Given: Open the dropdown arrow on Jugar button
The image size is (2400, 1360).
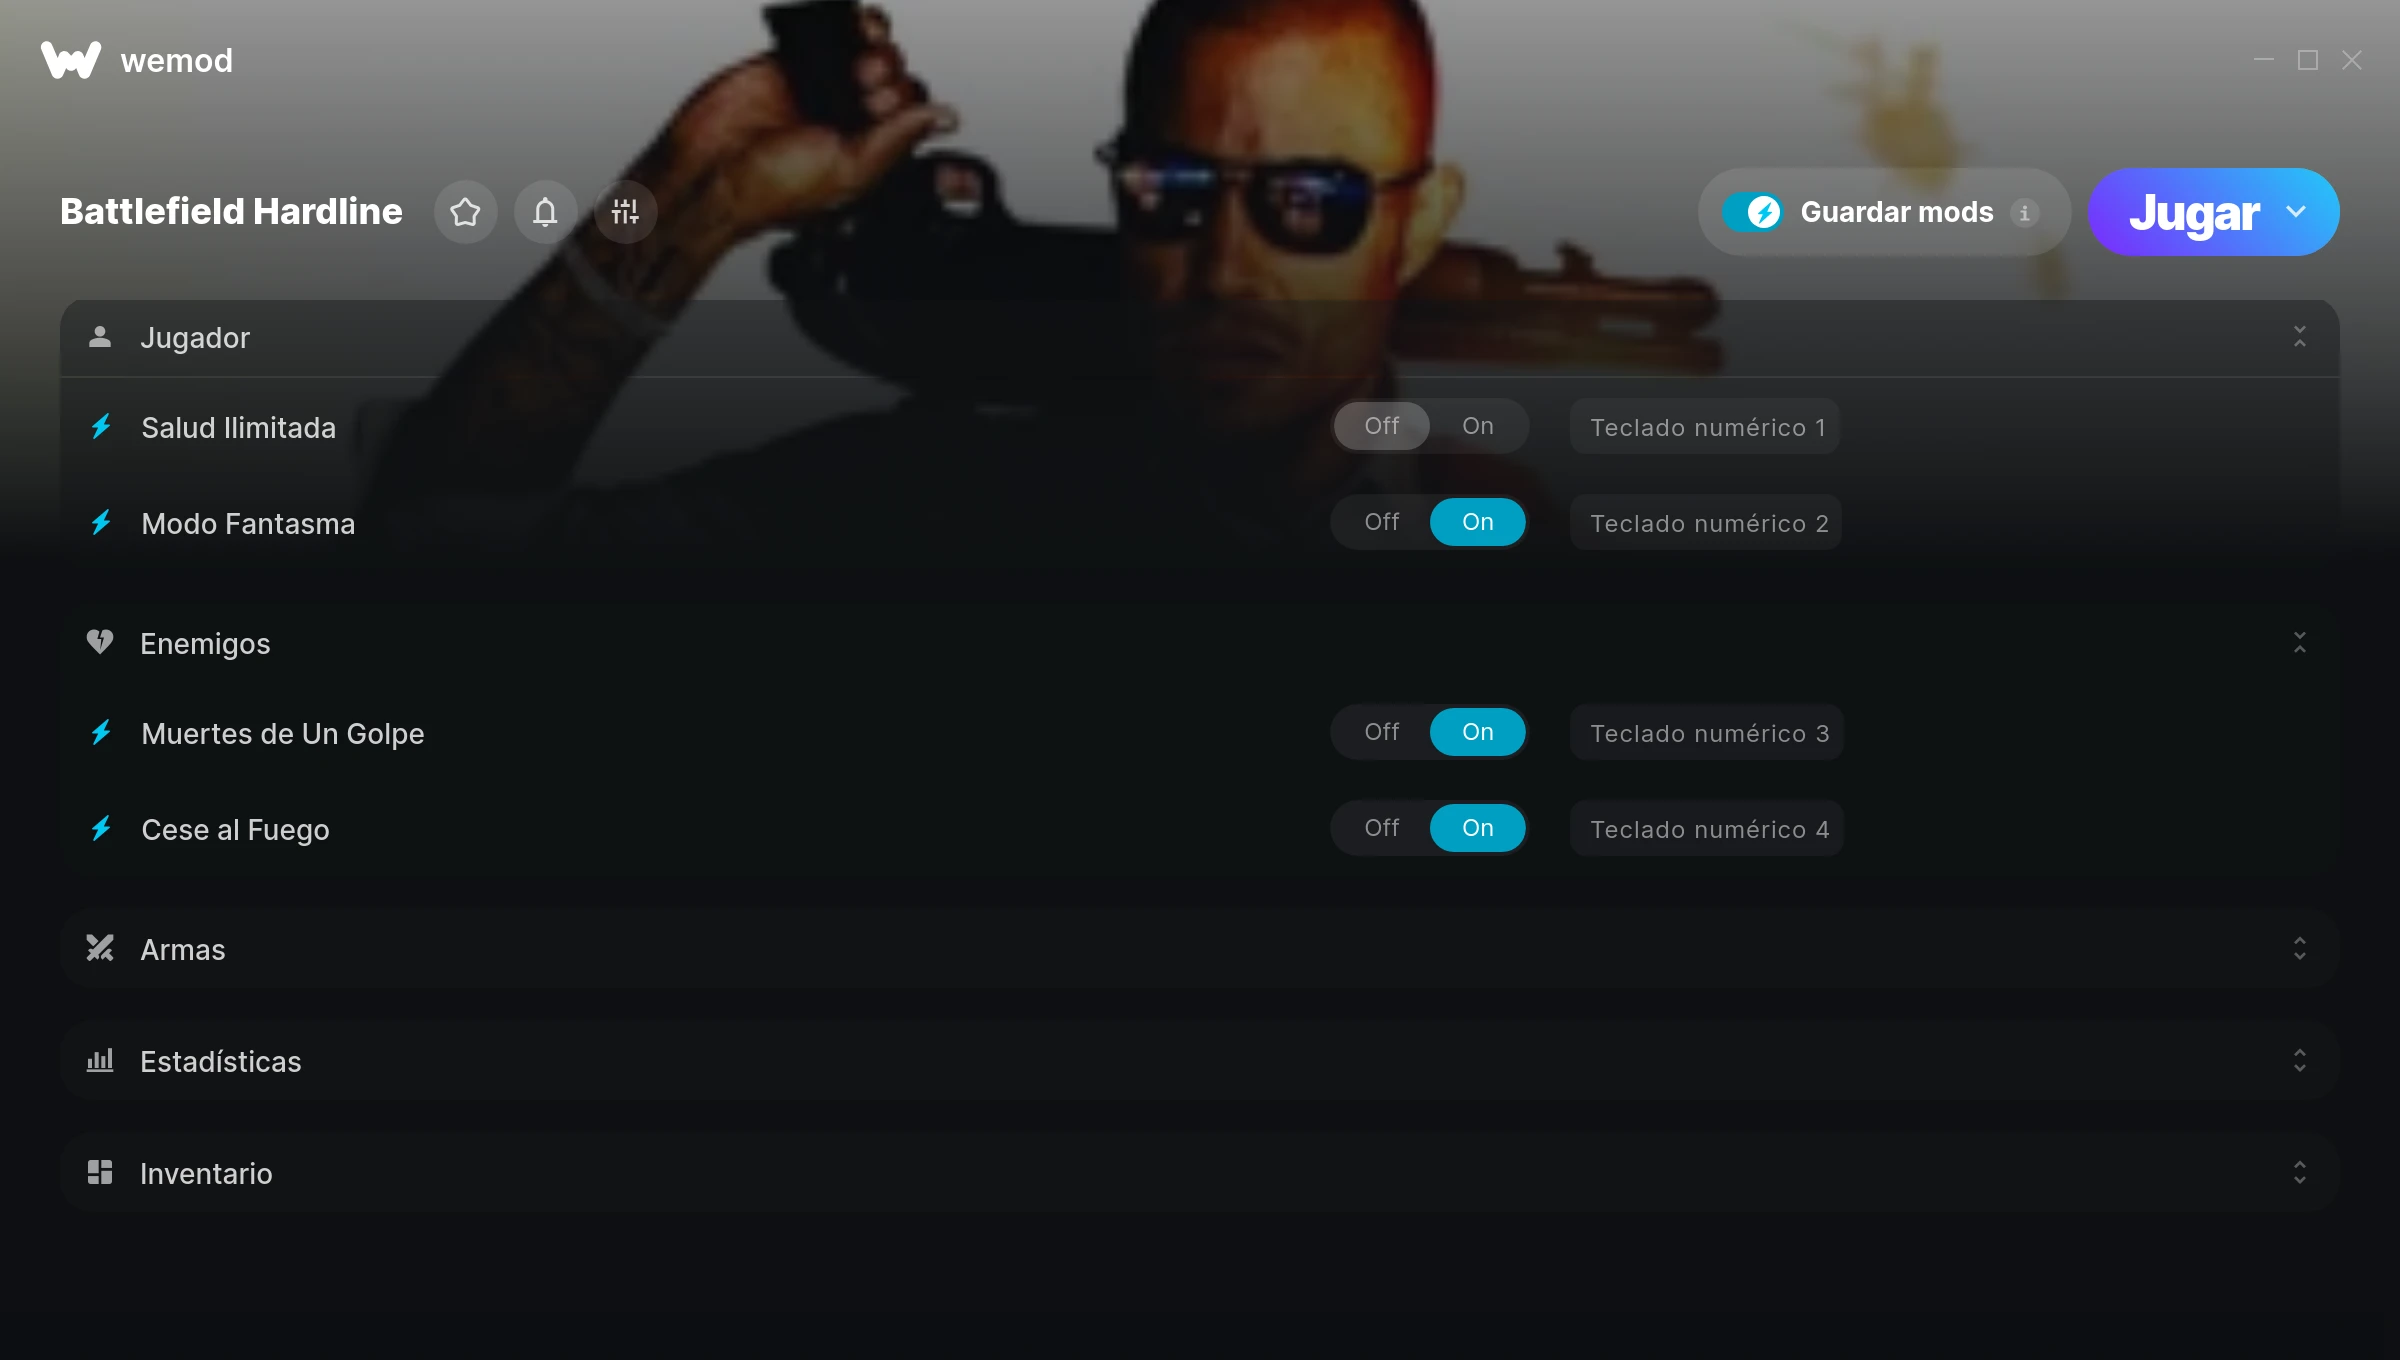Looking at the screenshot, I should point(2296,212).
